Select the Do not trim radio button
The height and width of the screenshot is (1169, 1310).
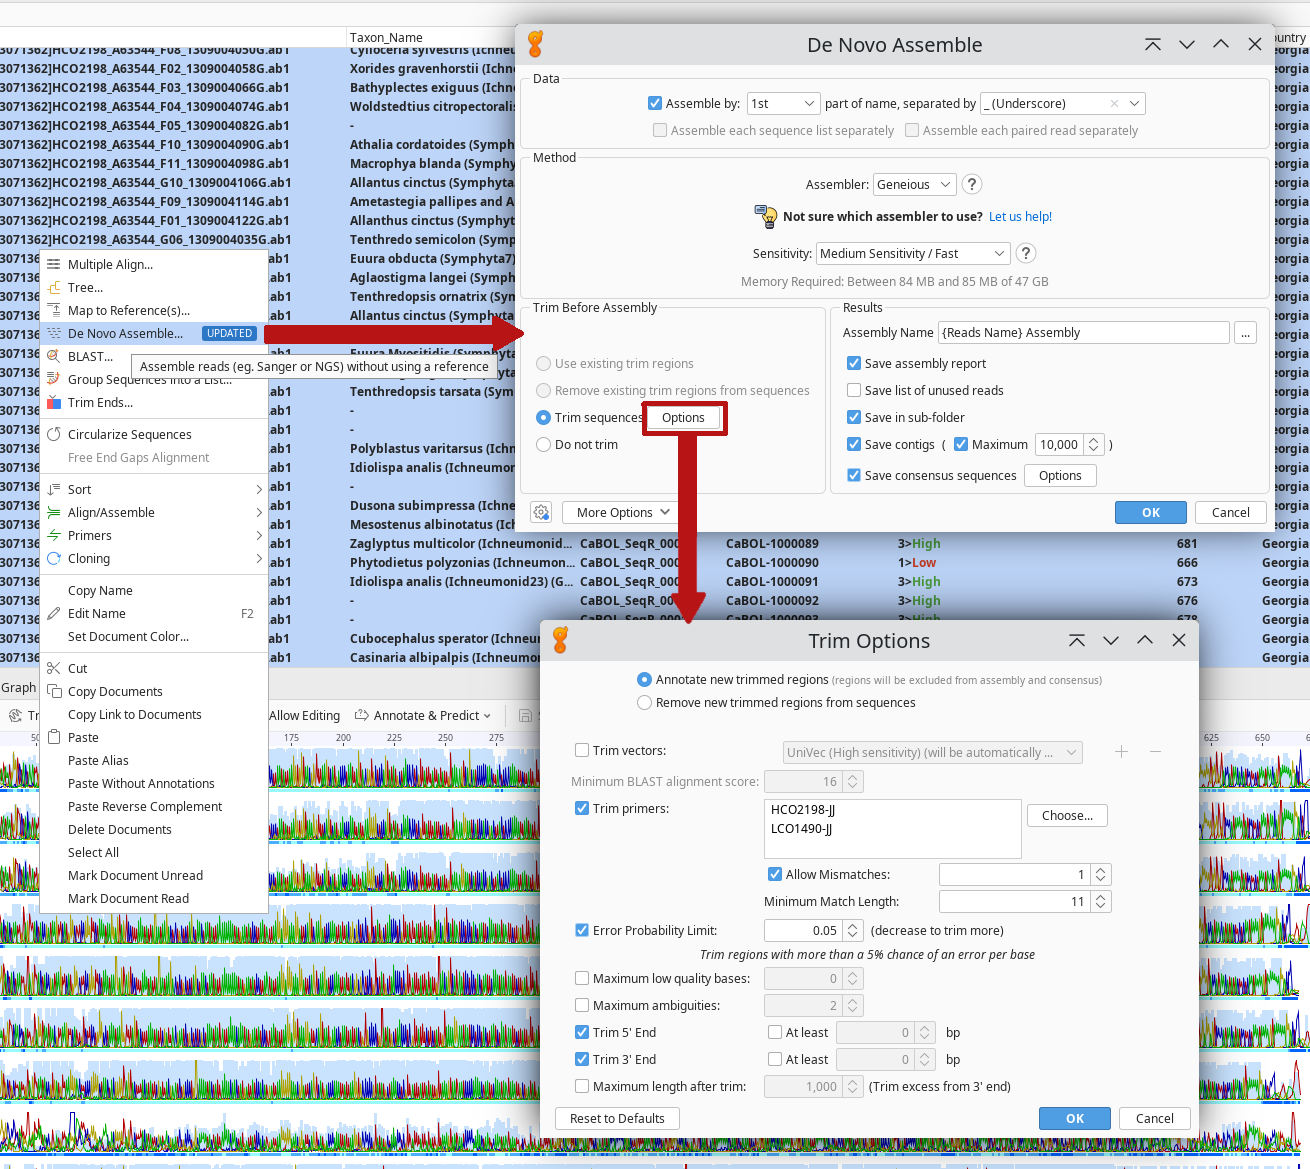[x=544, y=445]
